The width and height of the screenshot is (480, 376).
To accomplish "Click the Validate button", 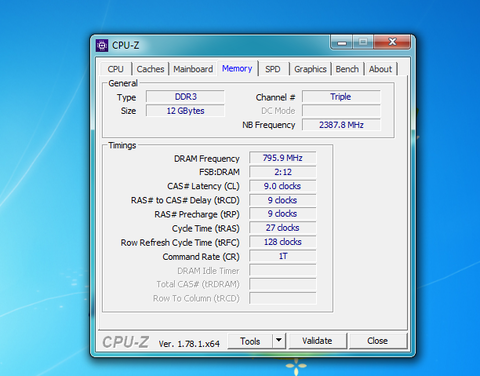I will click(x=317, y=341).
